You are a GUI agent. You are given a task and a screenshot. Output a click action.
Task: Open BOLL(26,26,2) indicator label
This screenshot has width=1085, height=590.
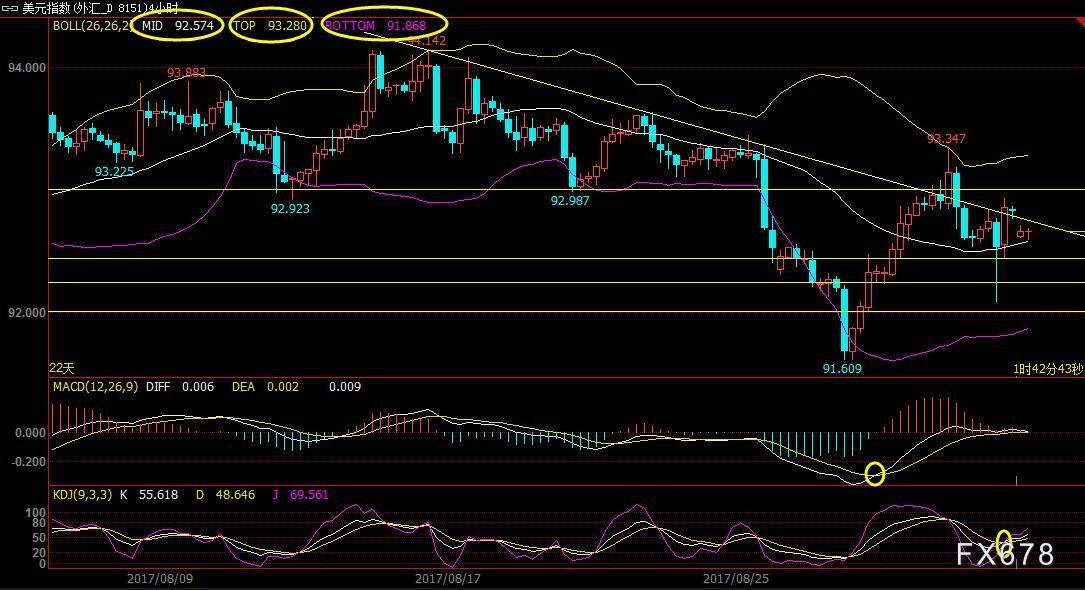(x=92, y=26)
